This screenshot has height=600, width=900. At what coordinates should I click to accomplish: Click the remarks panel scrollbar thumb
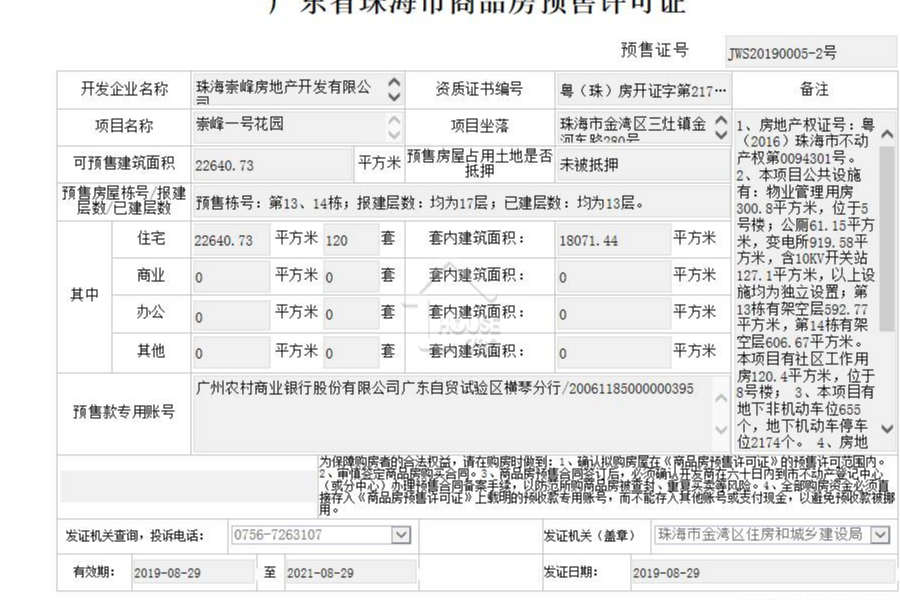[x=887, y=238]
